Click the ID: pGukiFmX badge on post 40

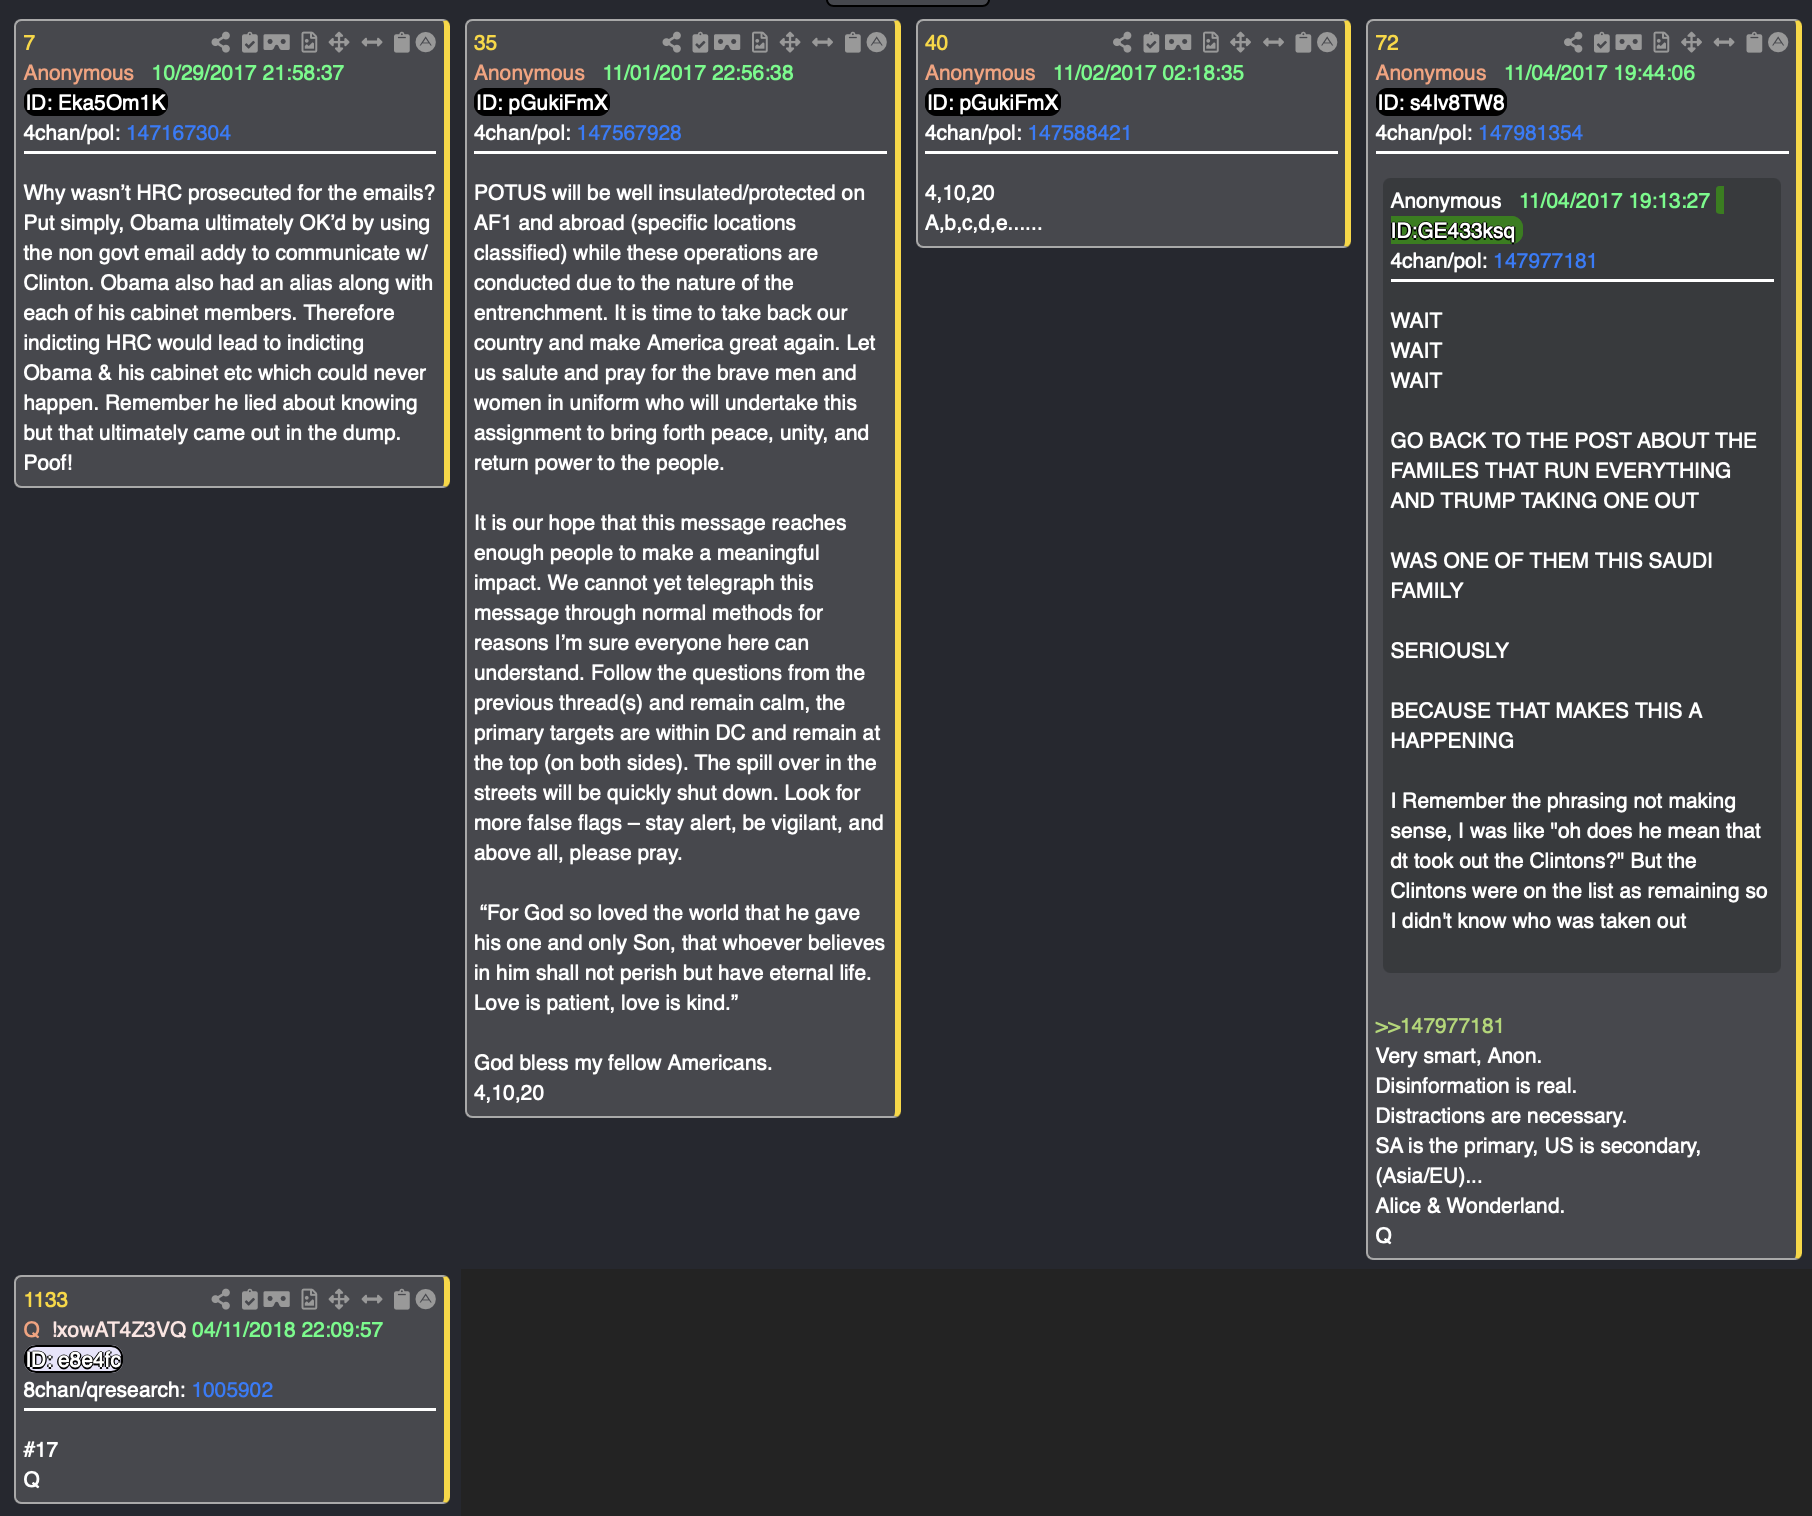[x=993, y=103]
